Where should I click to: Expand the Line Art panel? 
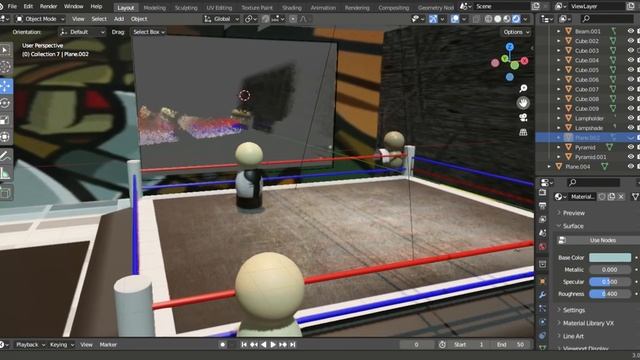coord(573,336)
